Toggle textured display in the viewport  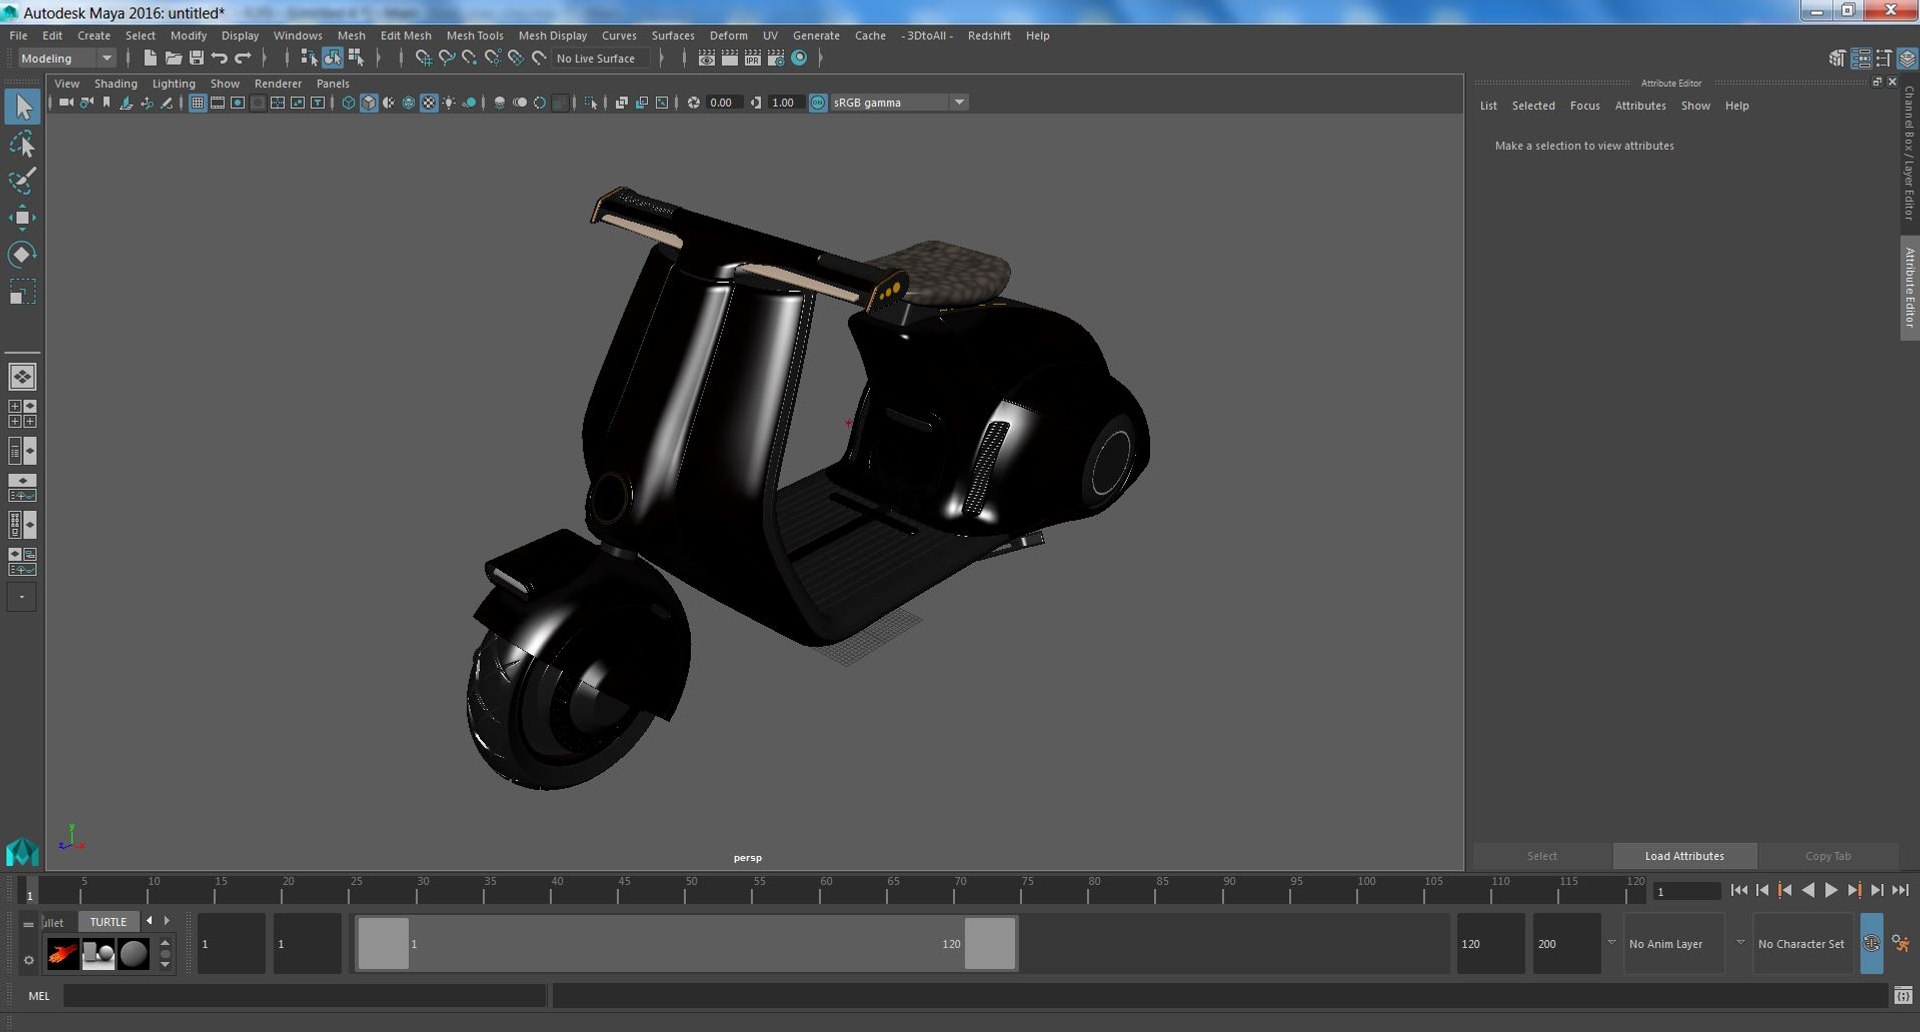click(x=429, y=102)
